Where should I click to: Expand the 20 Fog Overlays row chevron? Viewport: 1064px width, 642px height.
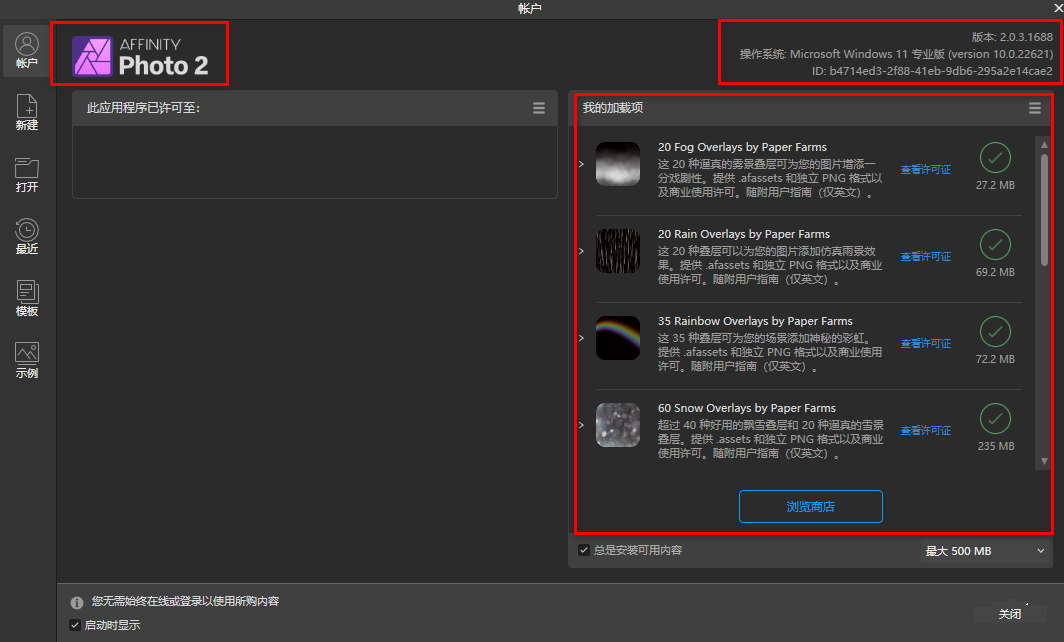click(x=582, y=164)
